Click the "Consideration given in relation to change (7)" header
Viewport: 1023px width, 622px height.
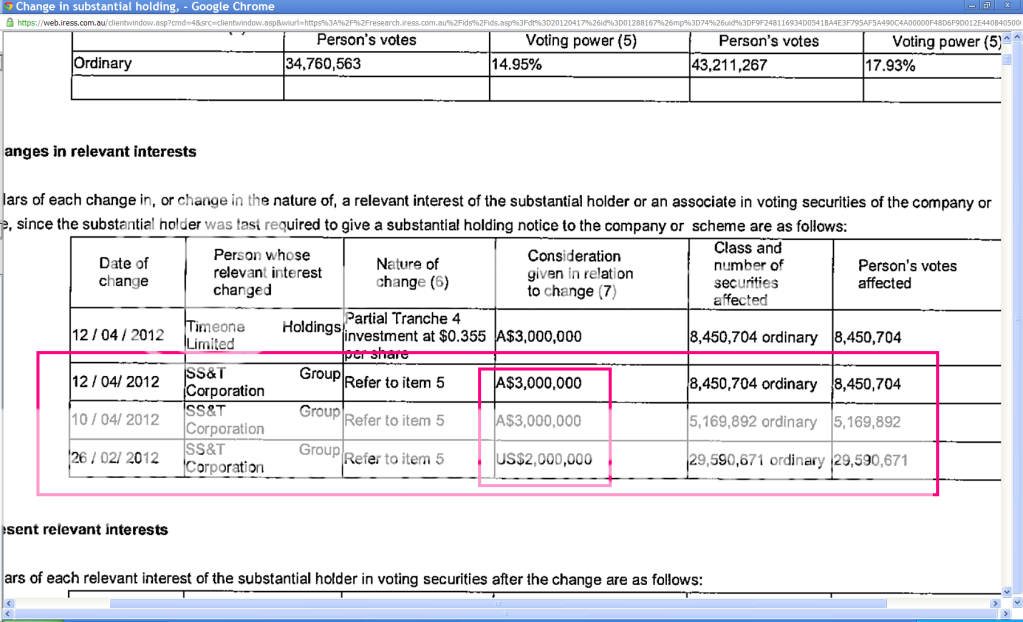coord(580,273)
